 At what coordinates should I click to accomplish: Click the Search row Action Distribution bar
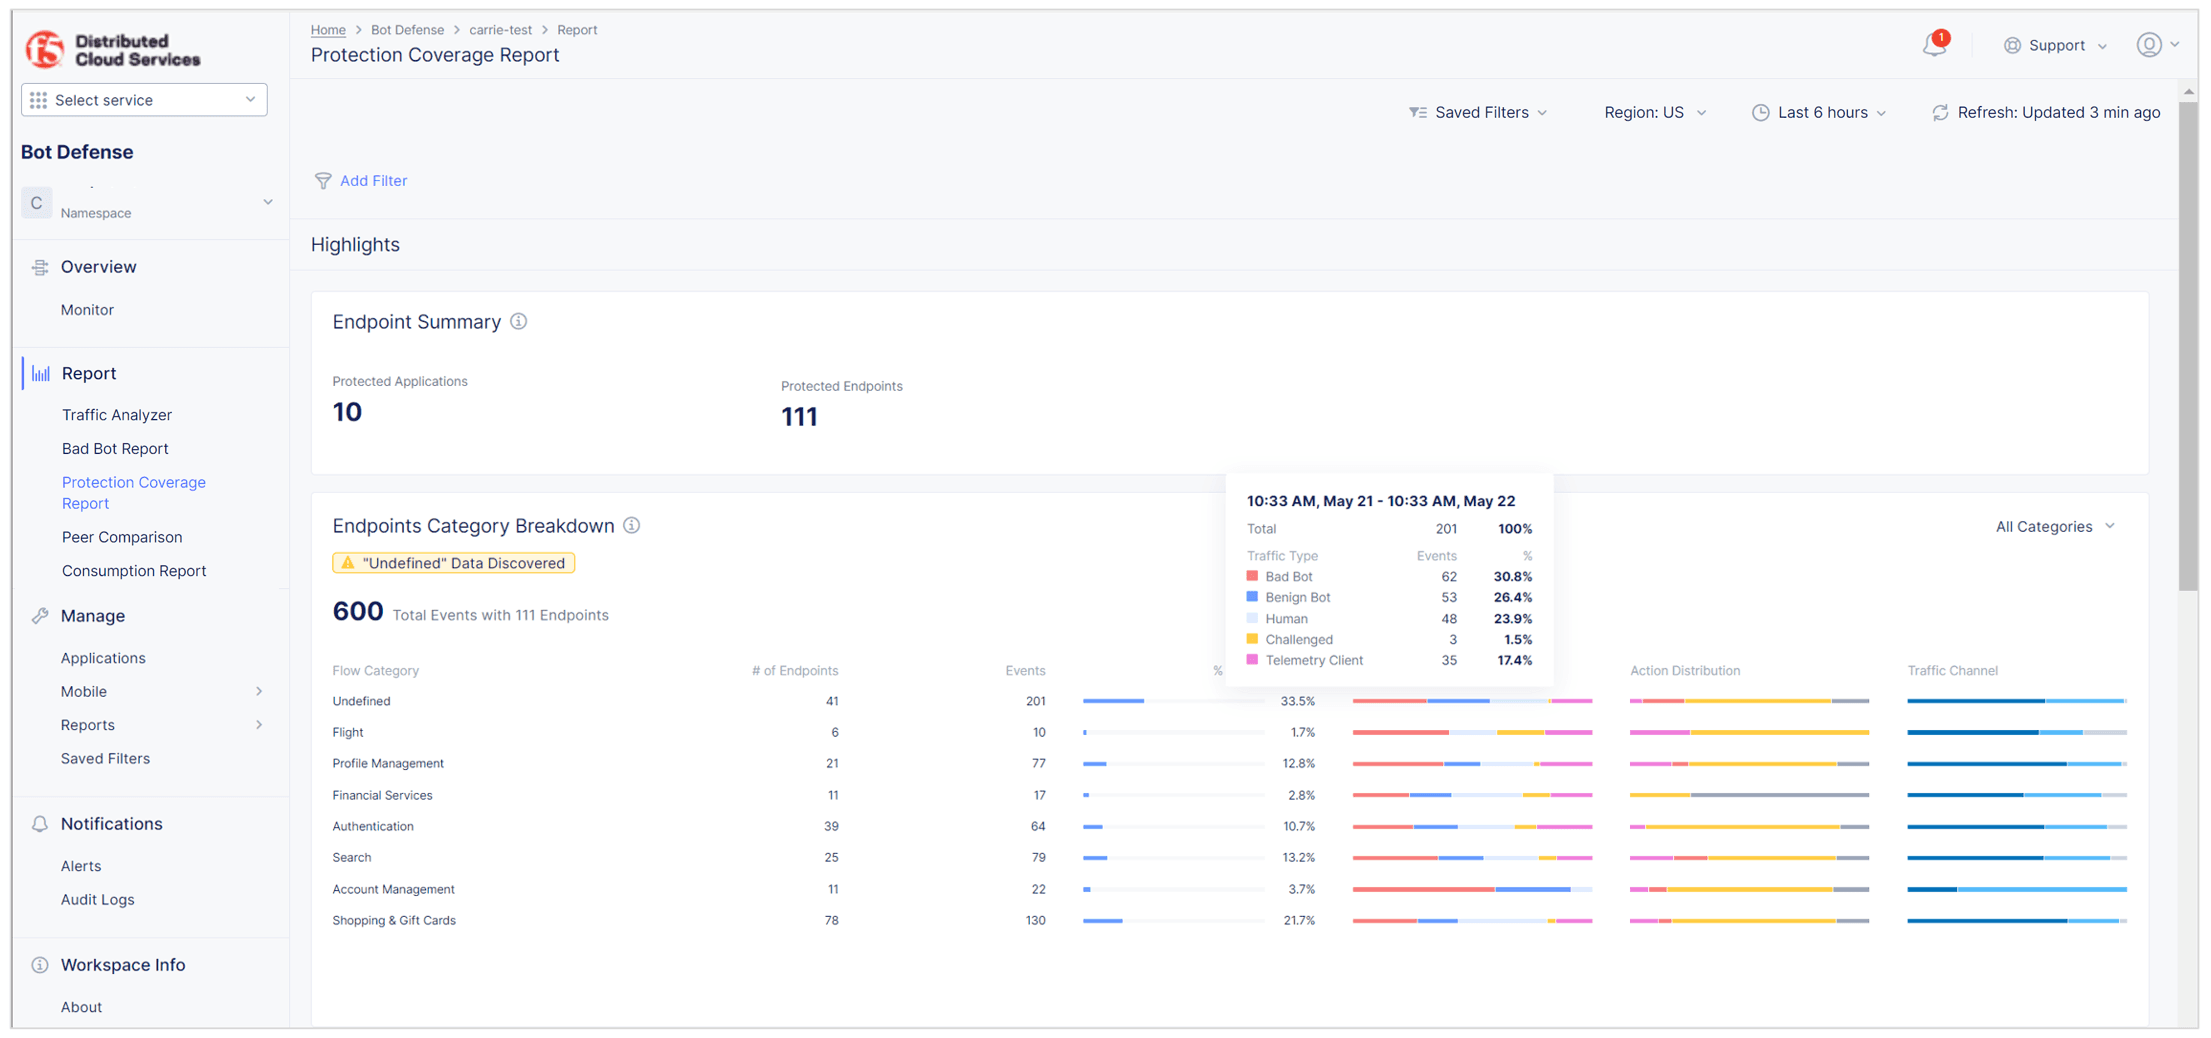(1749, 858)
